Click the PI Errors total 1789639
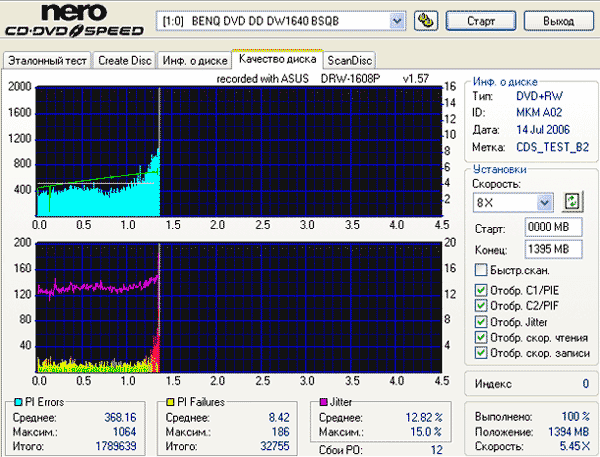This screenshot has width=600, height=457. [x=116, y=446]
